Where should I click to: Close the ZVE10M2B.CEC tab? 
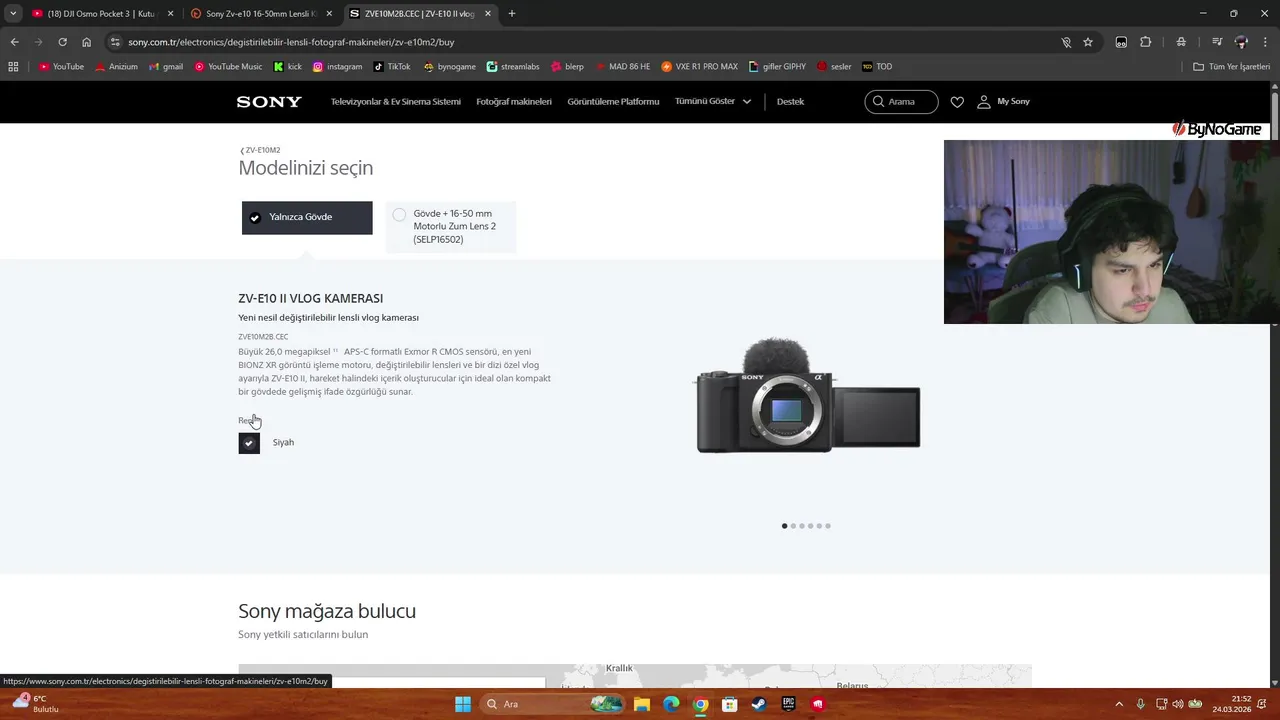click(488, 14)
